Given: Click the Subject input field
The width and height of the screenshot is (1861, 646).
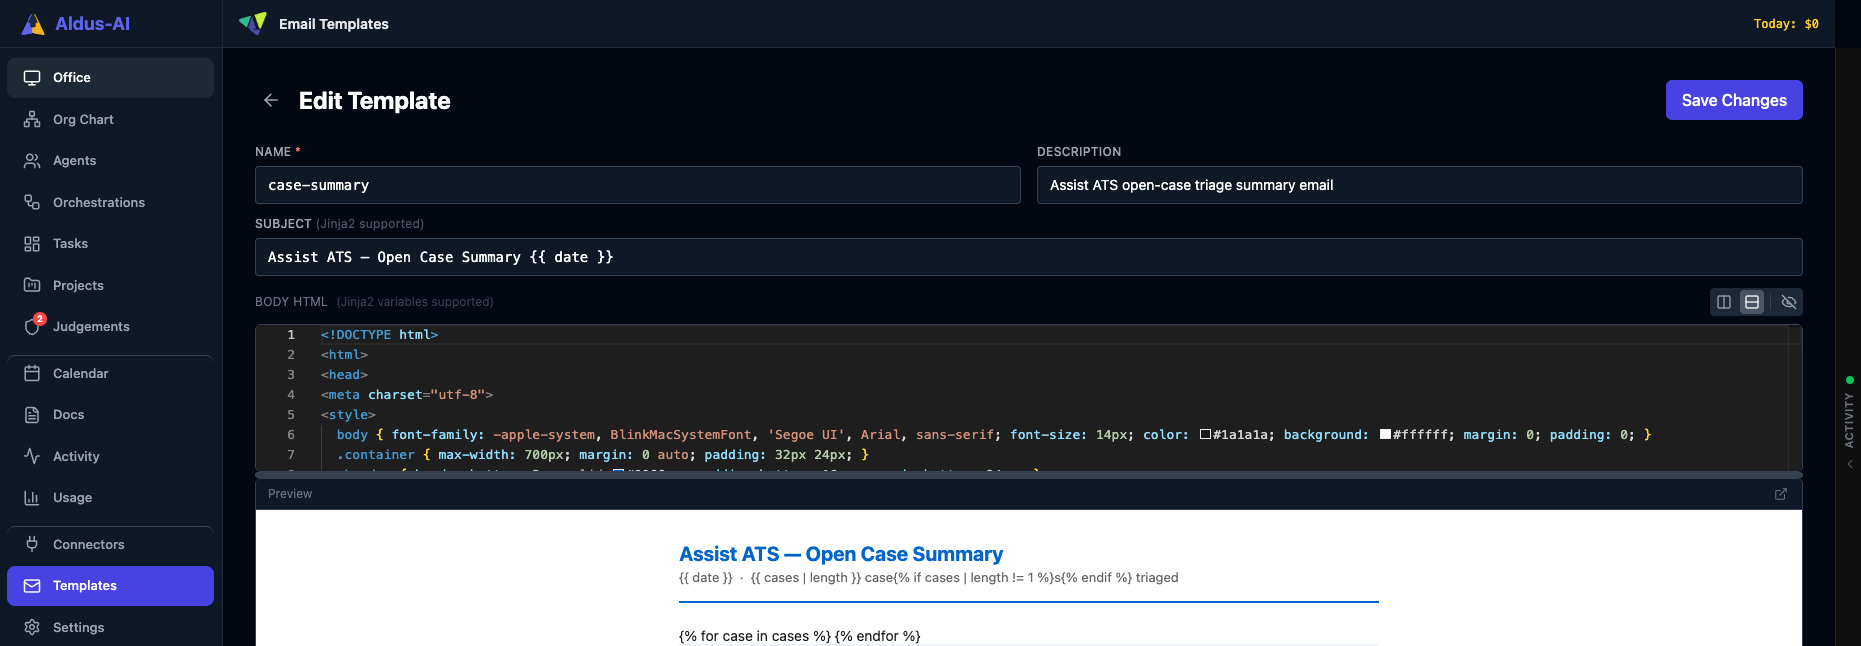Looking at the screenshot, I should [1028, 257].
